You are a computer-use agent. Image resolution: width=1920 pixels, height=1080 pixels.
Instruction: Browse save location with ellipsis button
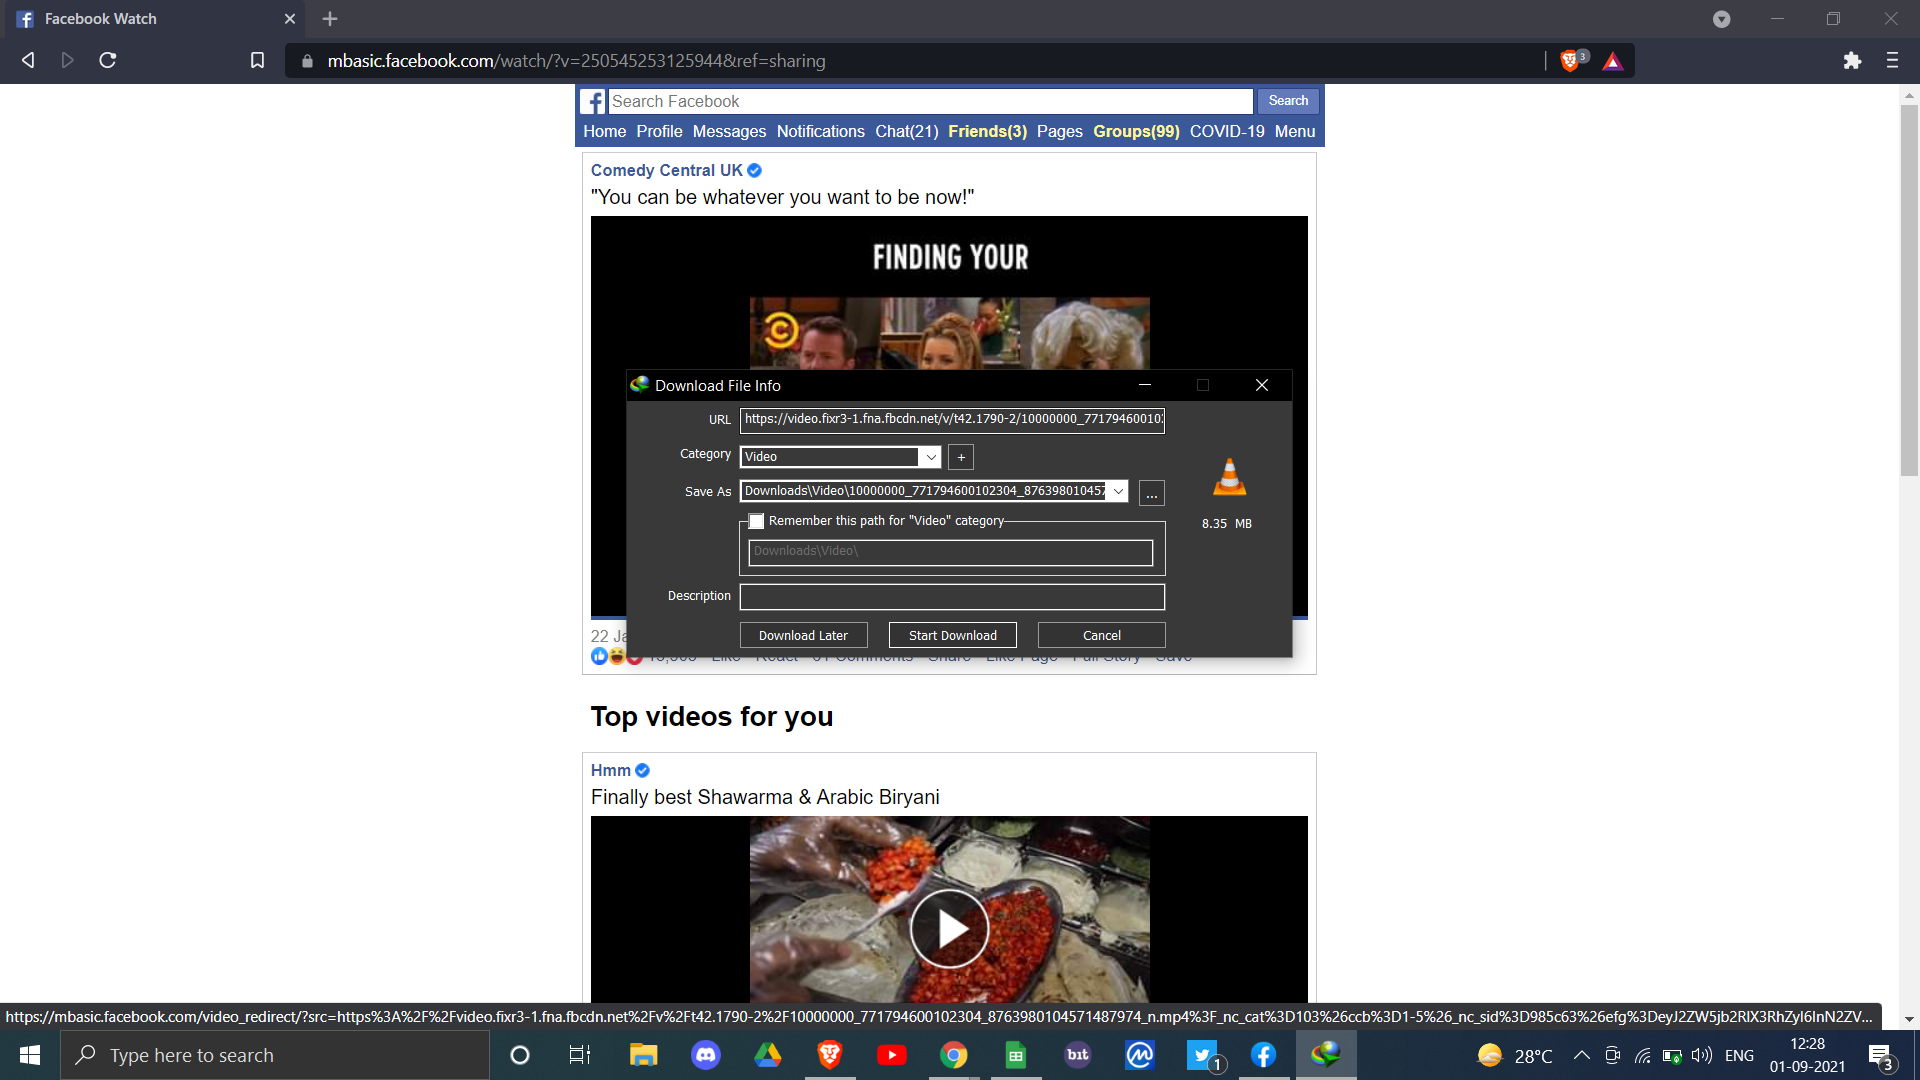(1152, 493)
